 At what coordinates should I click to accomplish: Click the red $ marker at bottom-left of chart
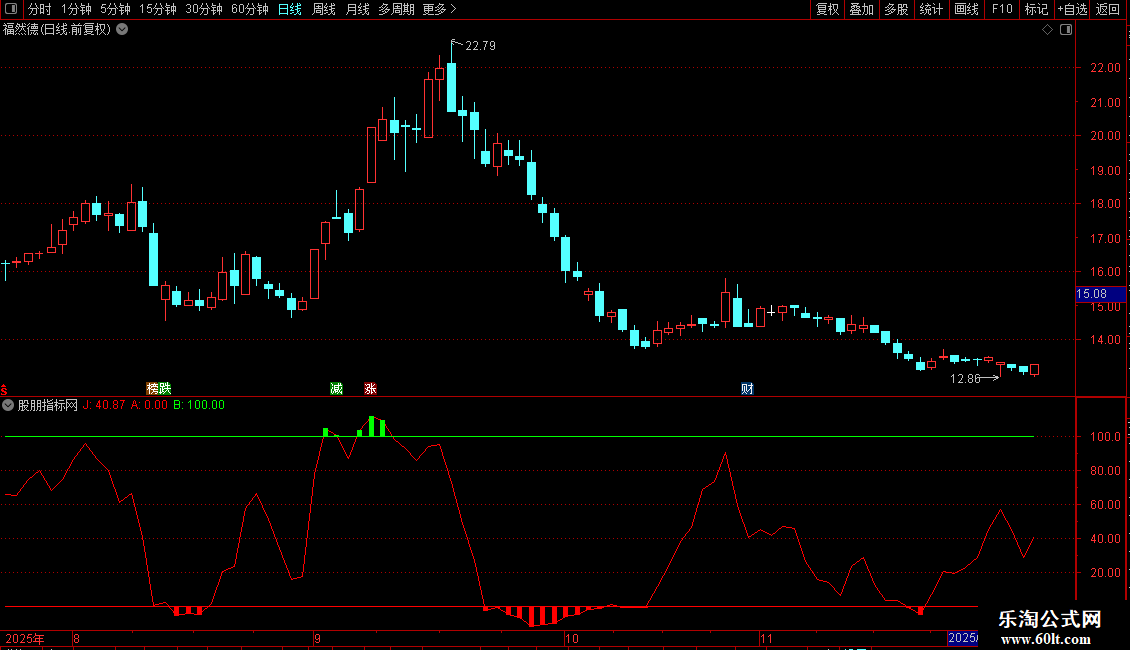click(4, 389)
